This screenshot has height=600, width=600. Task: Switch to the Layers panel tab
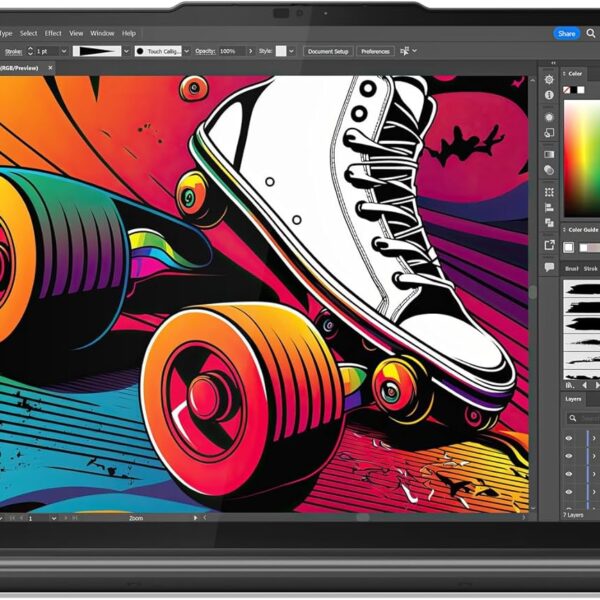pyautogui.click(x=573, y=399)
